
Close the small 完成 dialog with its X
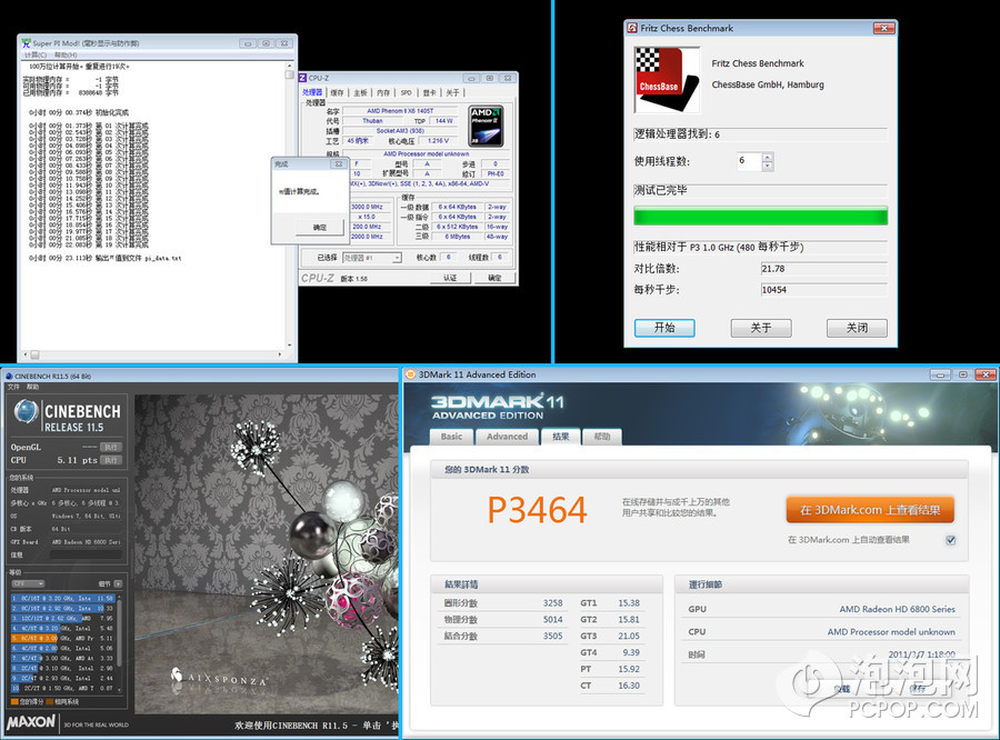tap(339, 164)
